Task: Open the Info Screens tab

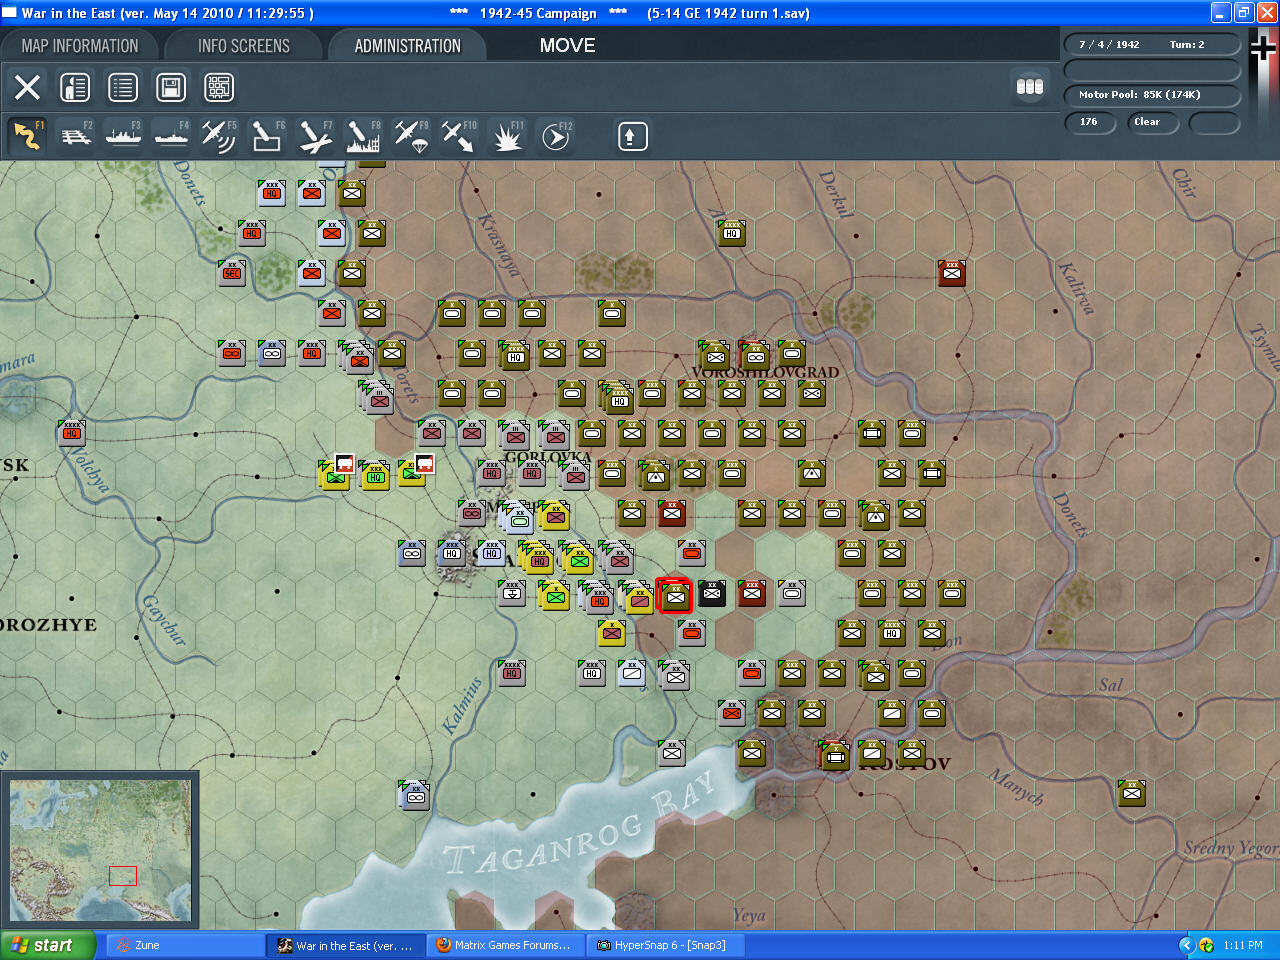Action: (244, 46)
